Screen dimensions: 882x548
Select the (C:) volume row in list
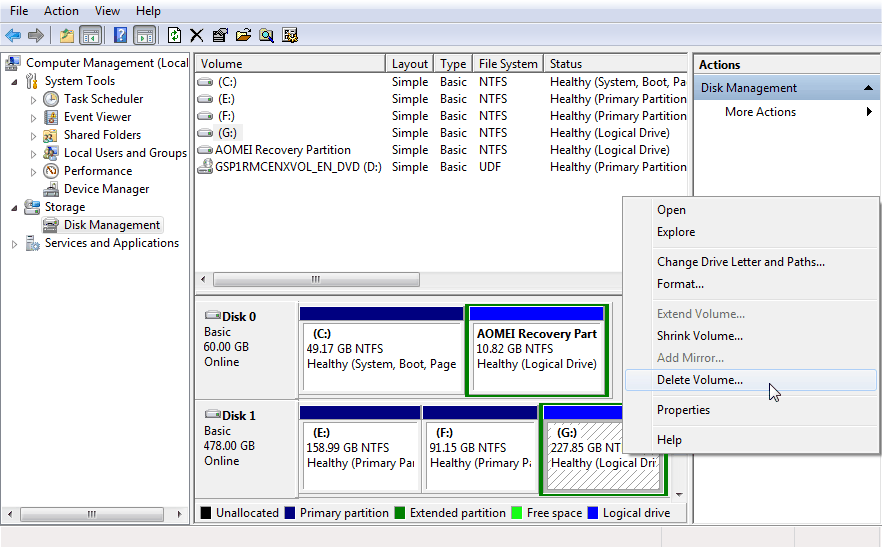click(x=442, y=82)
